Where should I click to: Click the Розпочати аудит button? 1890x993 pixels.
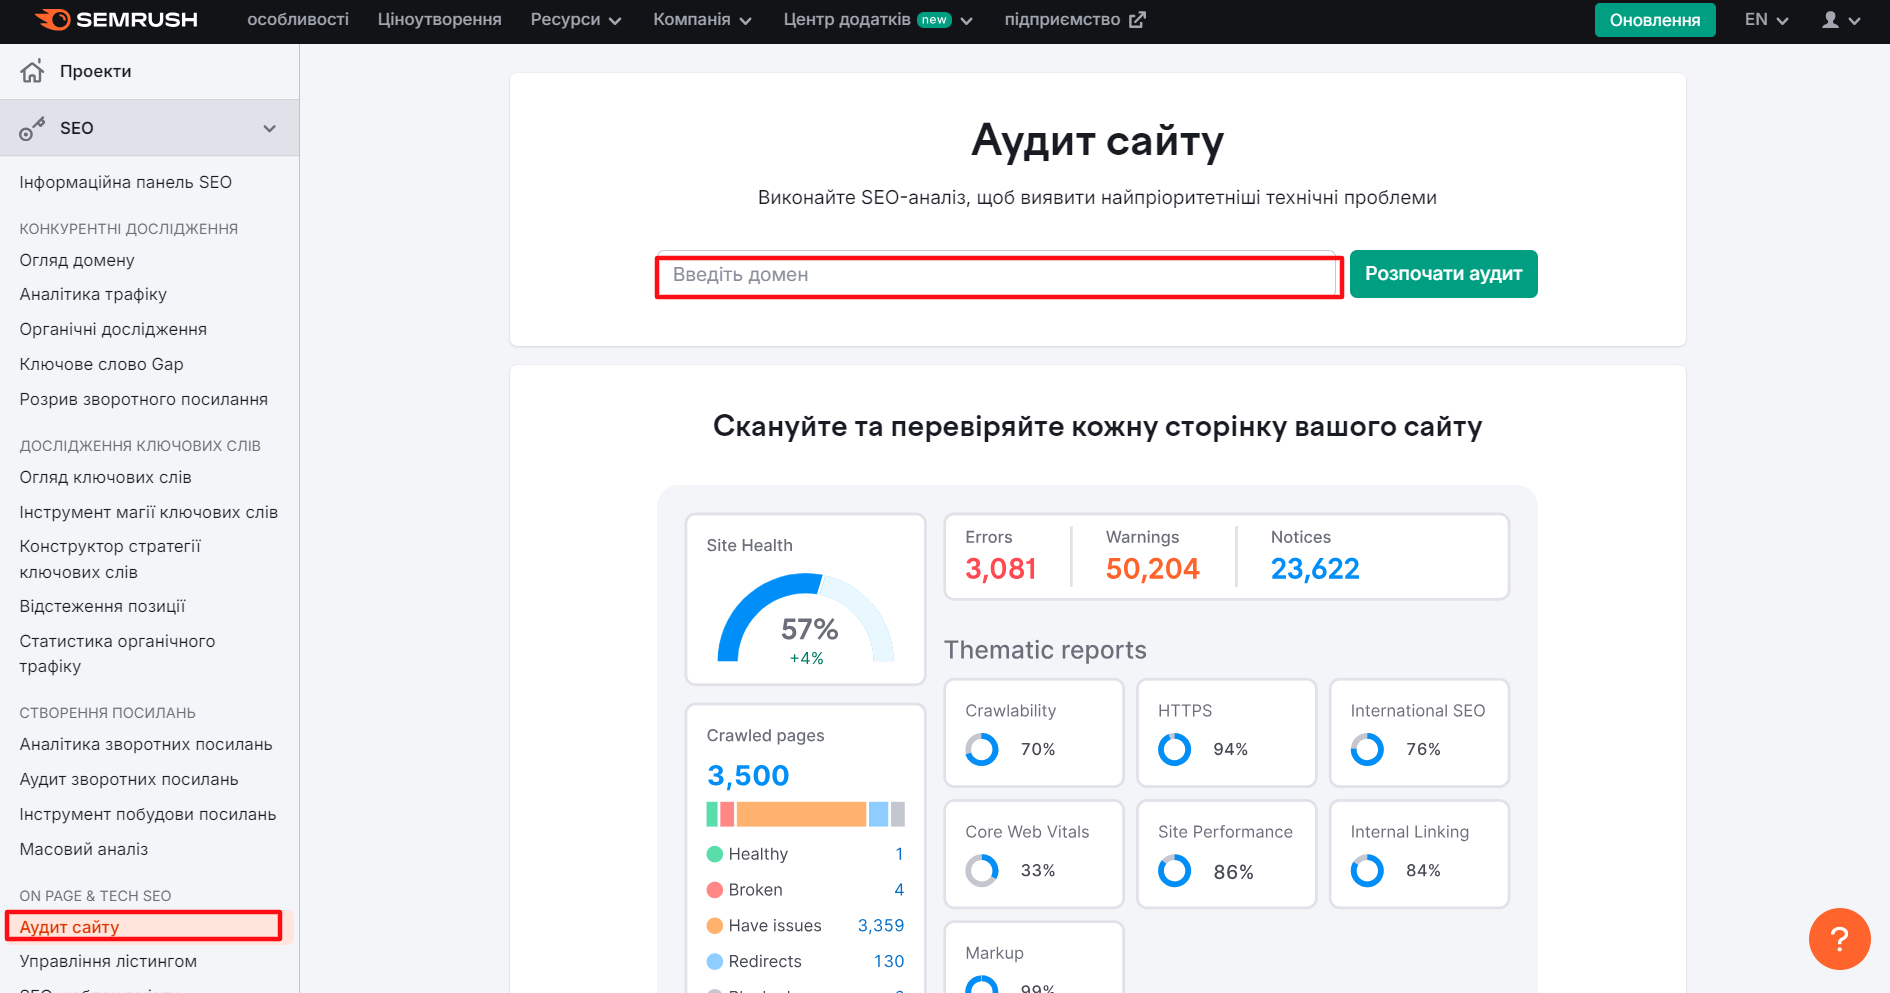(x=1443, y=273)
